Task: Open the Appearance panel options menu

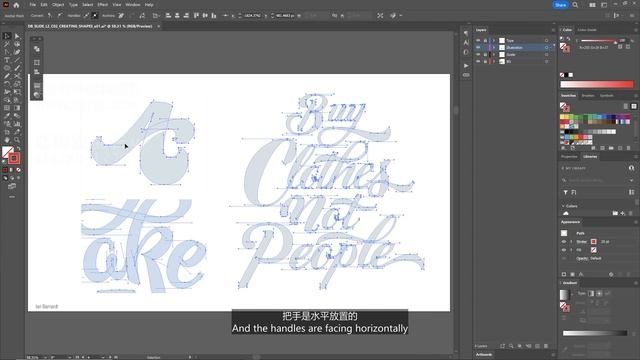Action: pos(636,222)
